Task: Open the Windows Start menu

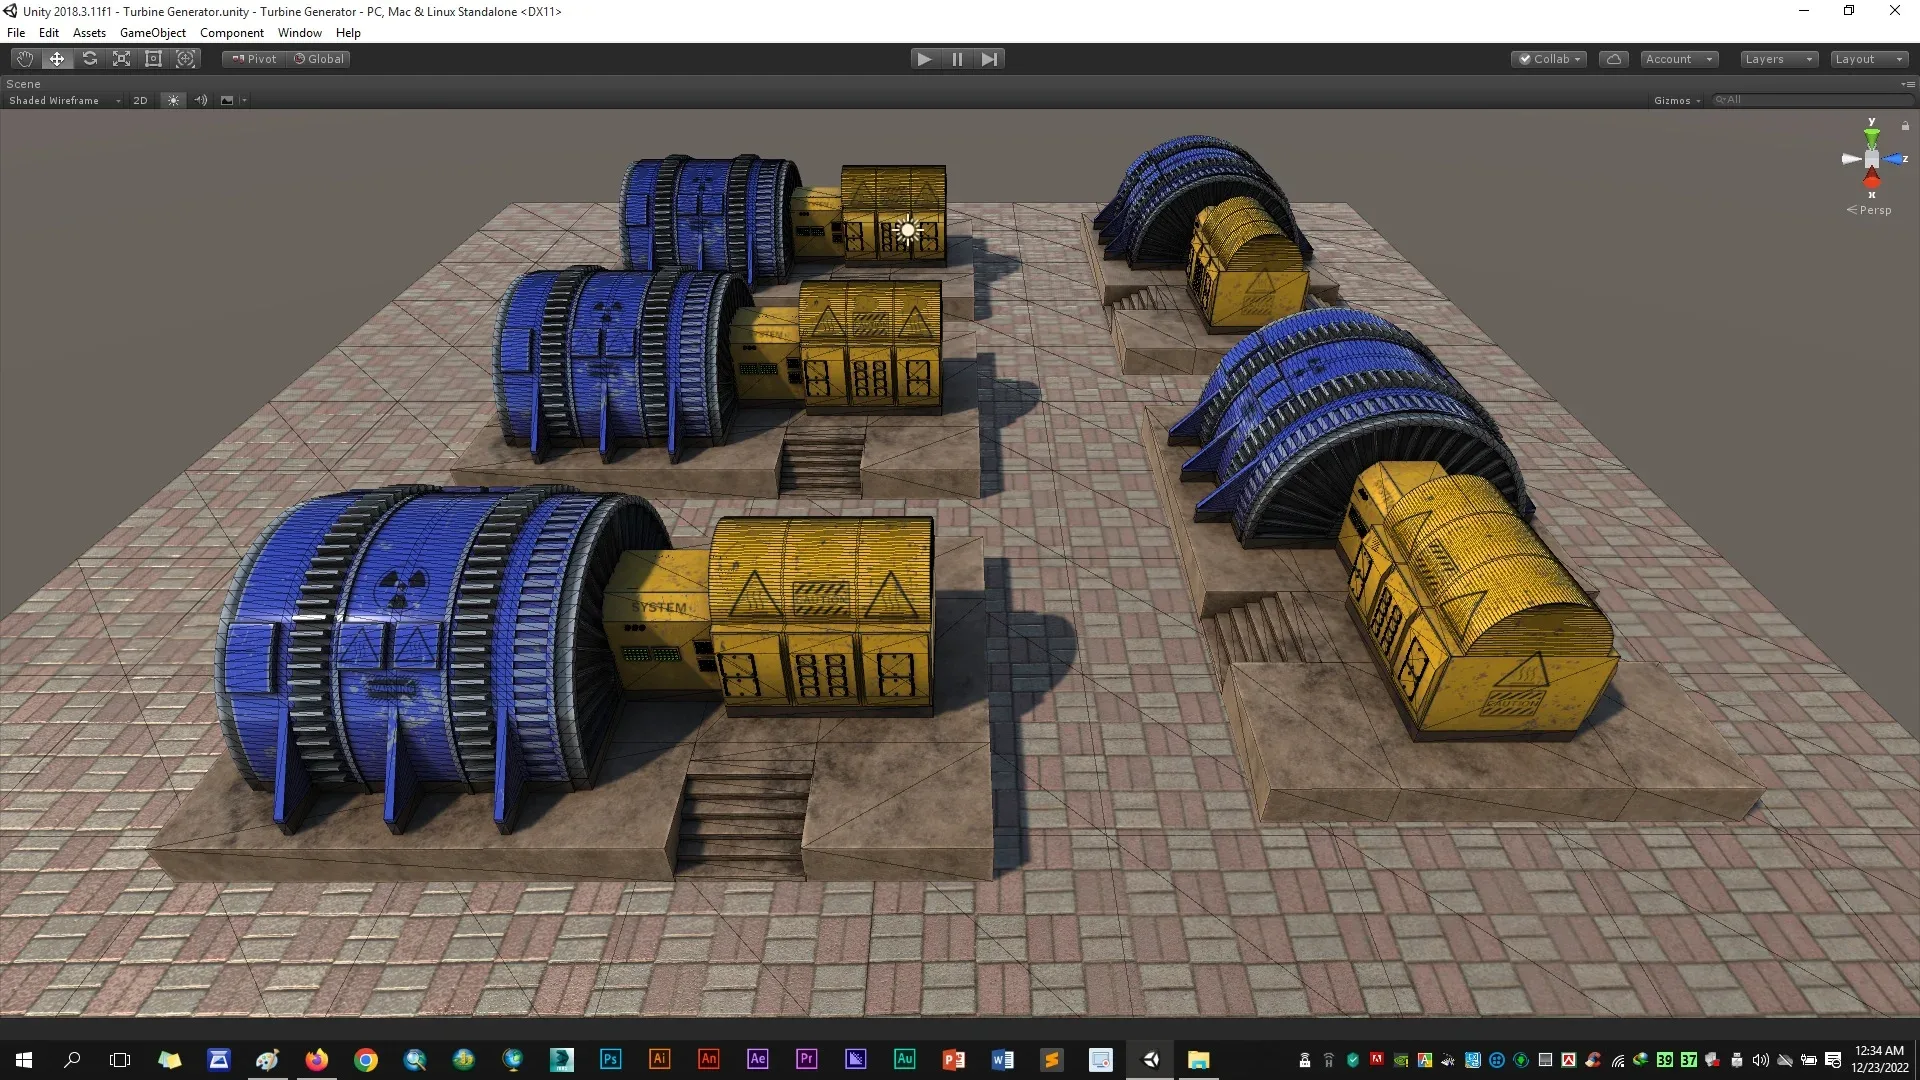Action: tap(24, 1060)
